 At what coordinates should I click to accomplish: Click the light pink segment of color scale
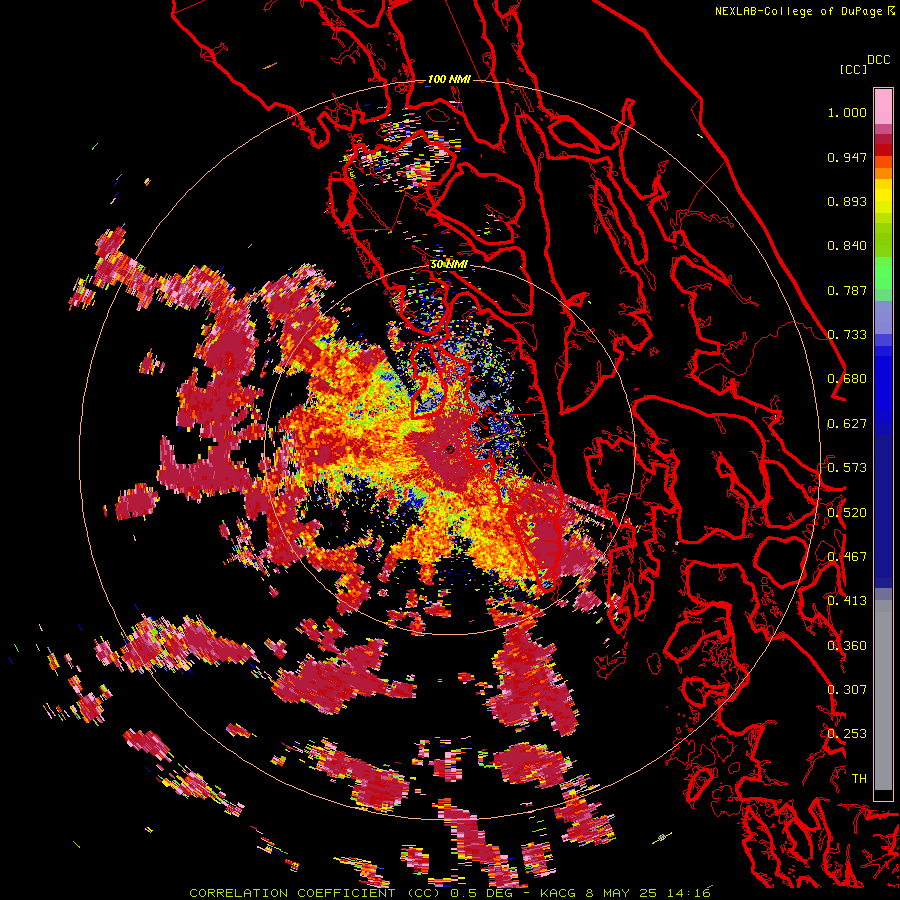883,106
